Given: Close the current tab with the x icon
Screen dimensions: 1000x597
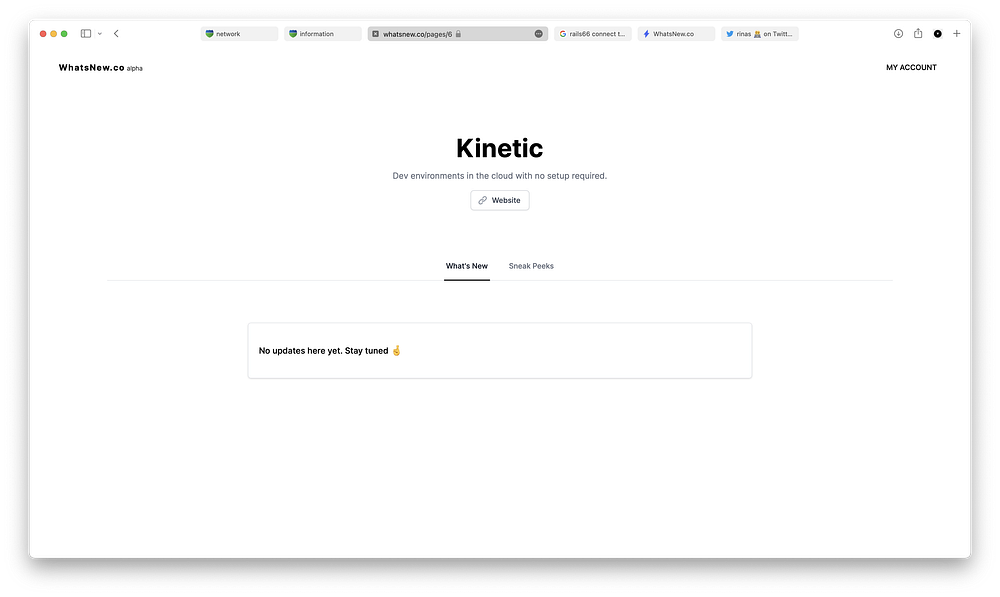Looking at the screenshot, I should tap(376, 34).
